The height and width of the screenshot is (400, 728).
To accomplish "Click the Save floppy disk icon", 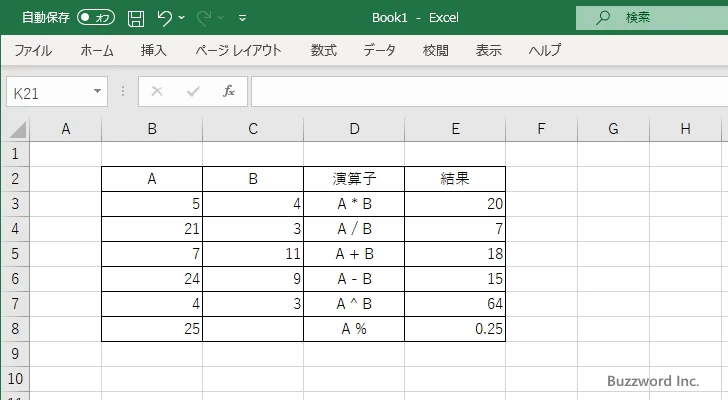I will coord(136,18).
